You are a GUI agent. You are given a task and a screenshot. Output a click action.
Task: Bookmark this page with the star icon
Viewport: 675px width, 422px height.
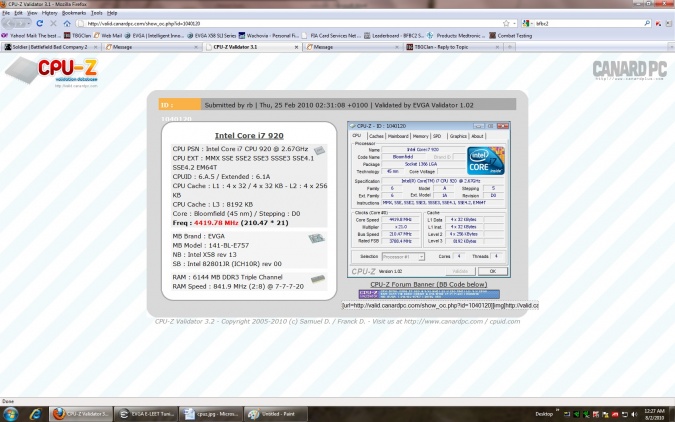pos(506,23)
